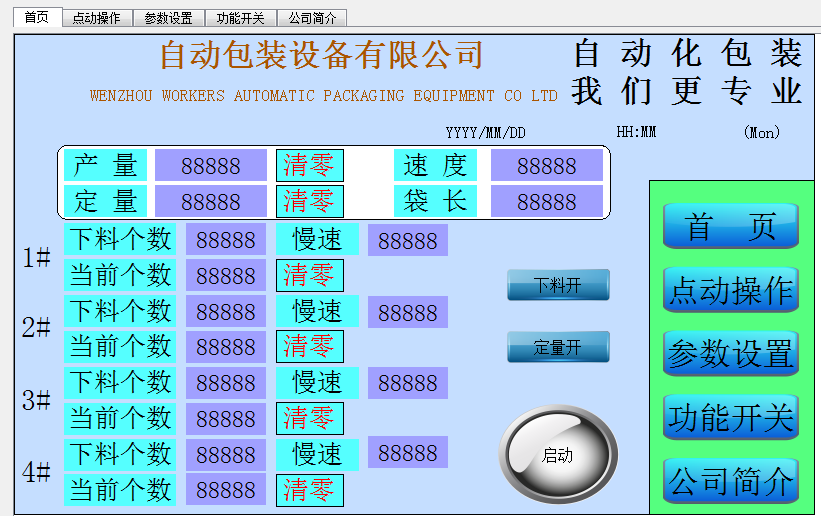Click 清零 next to 产量

pos(309,166)
